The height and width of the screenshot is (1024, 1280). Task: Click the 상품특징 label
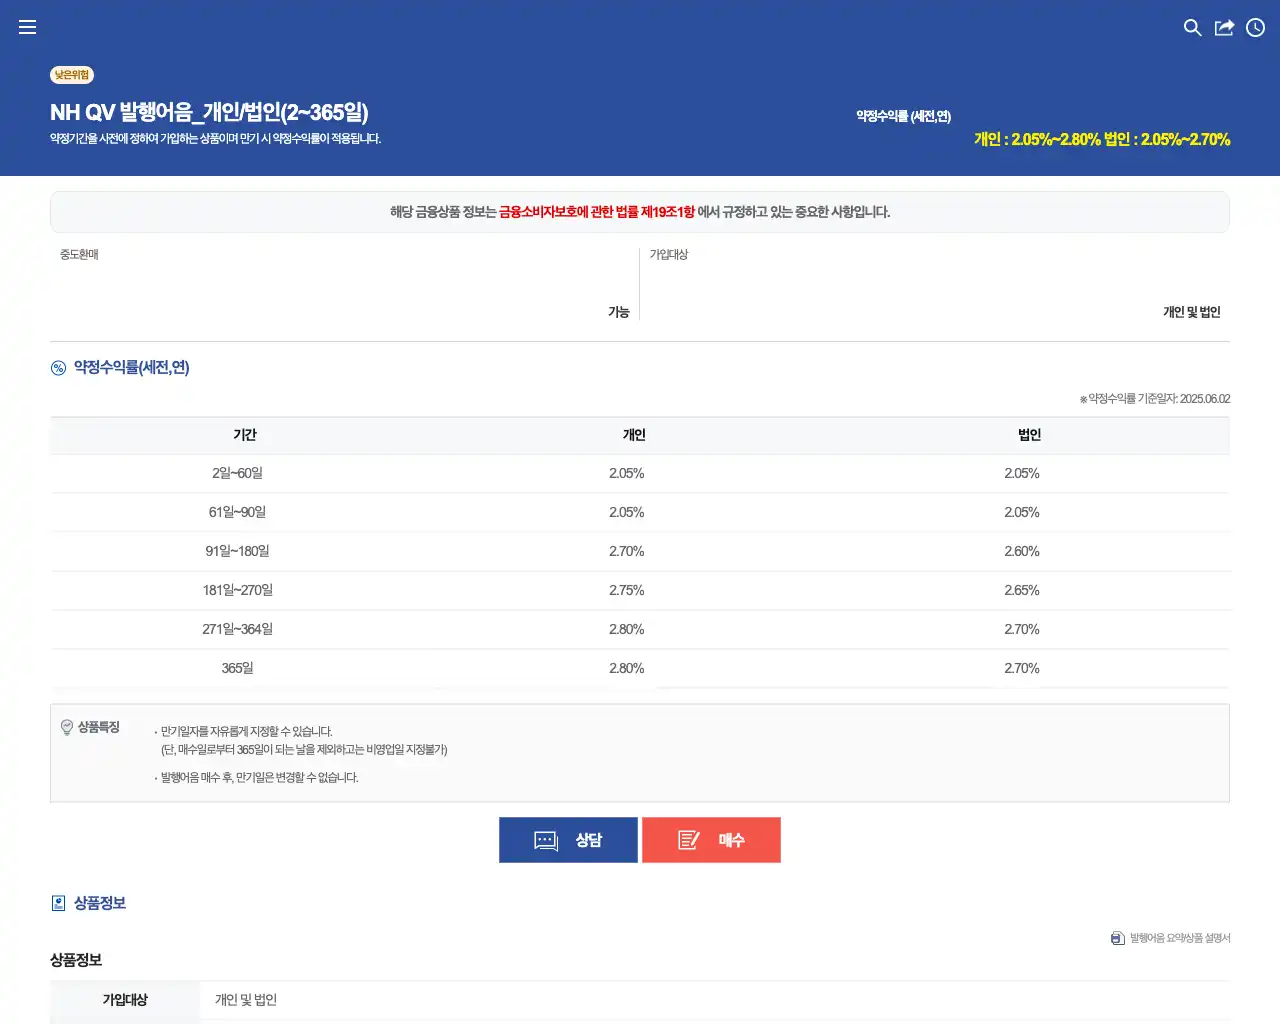[99, 727]
